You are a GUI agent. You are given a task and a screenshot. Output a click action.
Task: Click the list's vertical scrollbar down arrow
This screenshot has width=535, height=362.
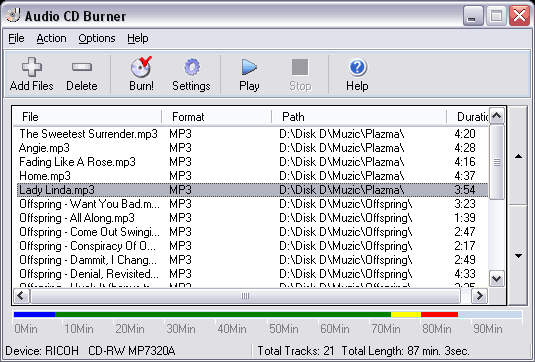point(497,279)
